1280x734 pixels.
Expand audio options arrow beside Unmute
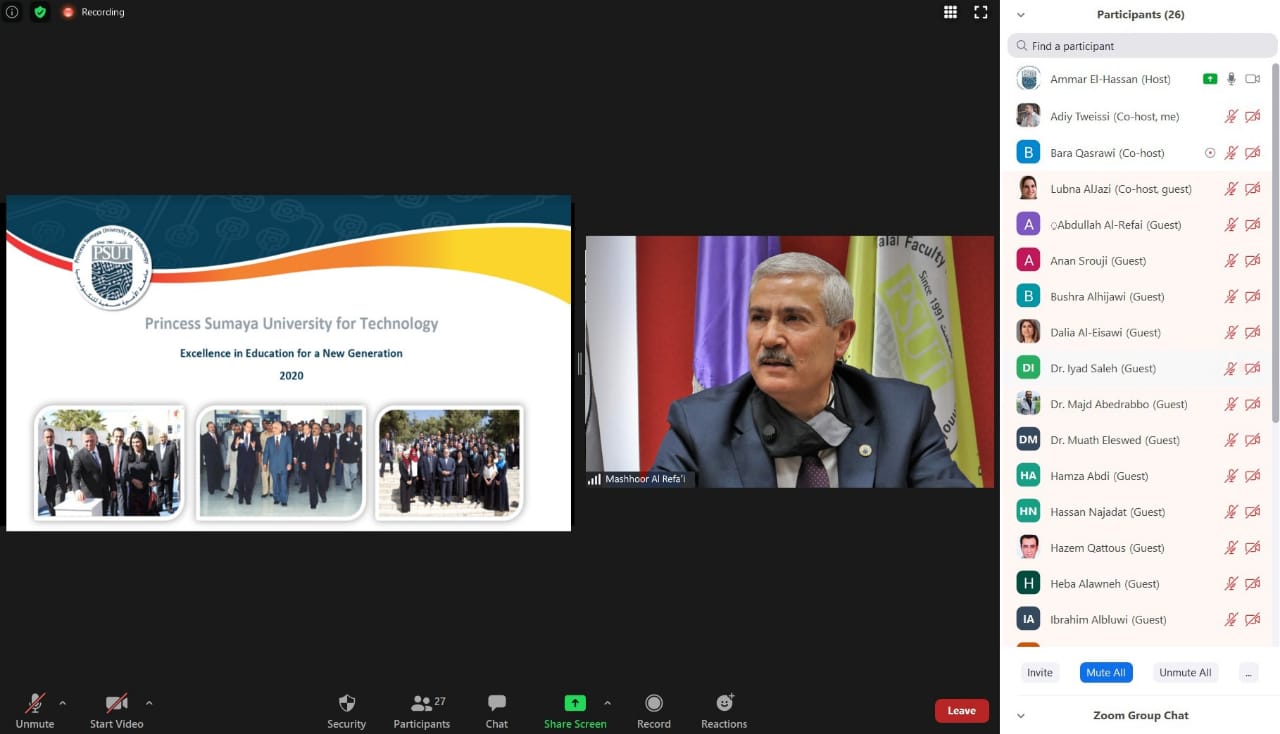click(x=62, y=703)
